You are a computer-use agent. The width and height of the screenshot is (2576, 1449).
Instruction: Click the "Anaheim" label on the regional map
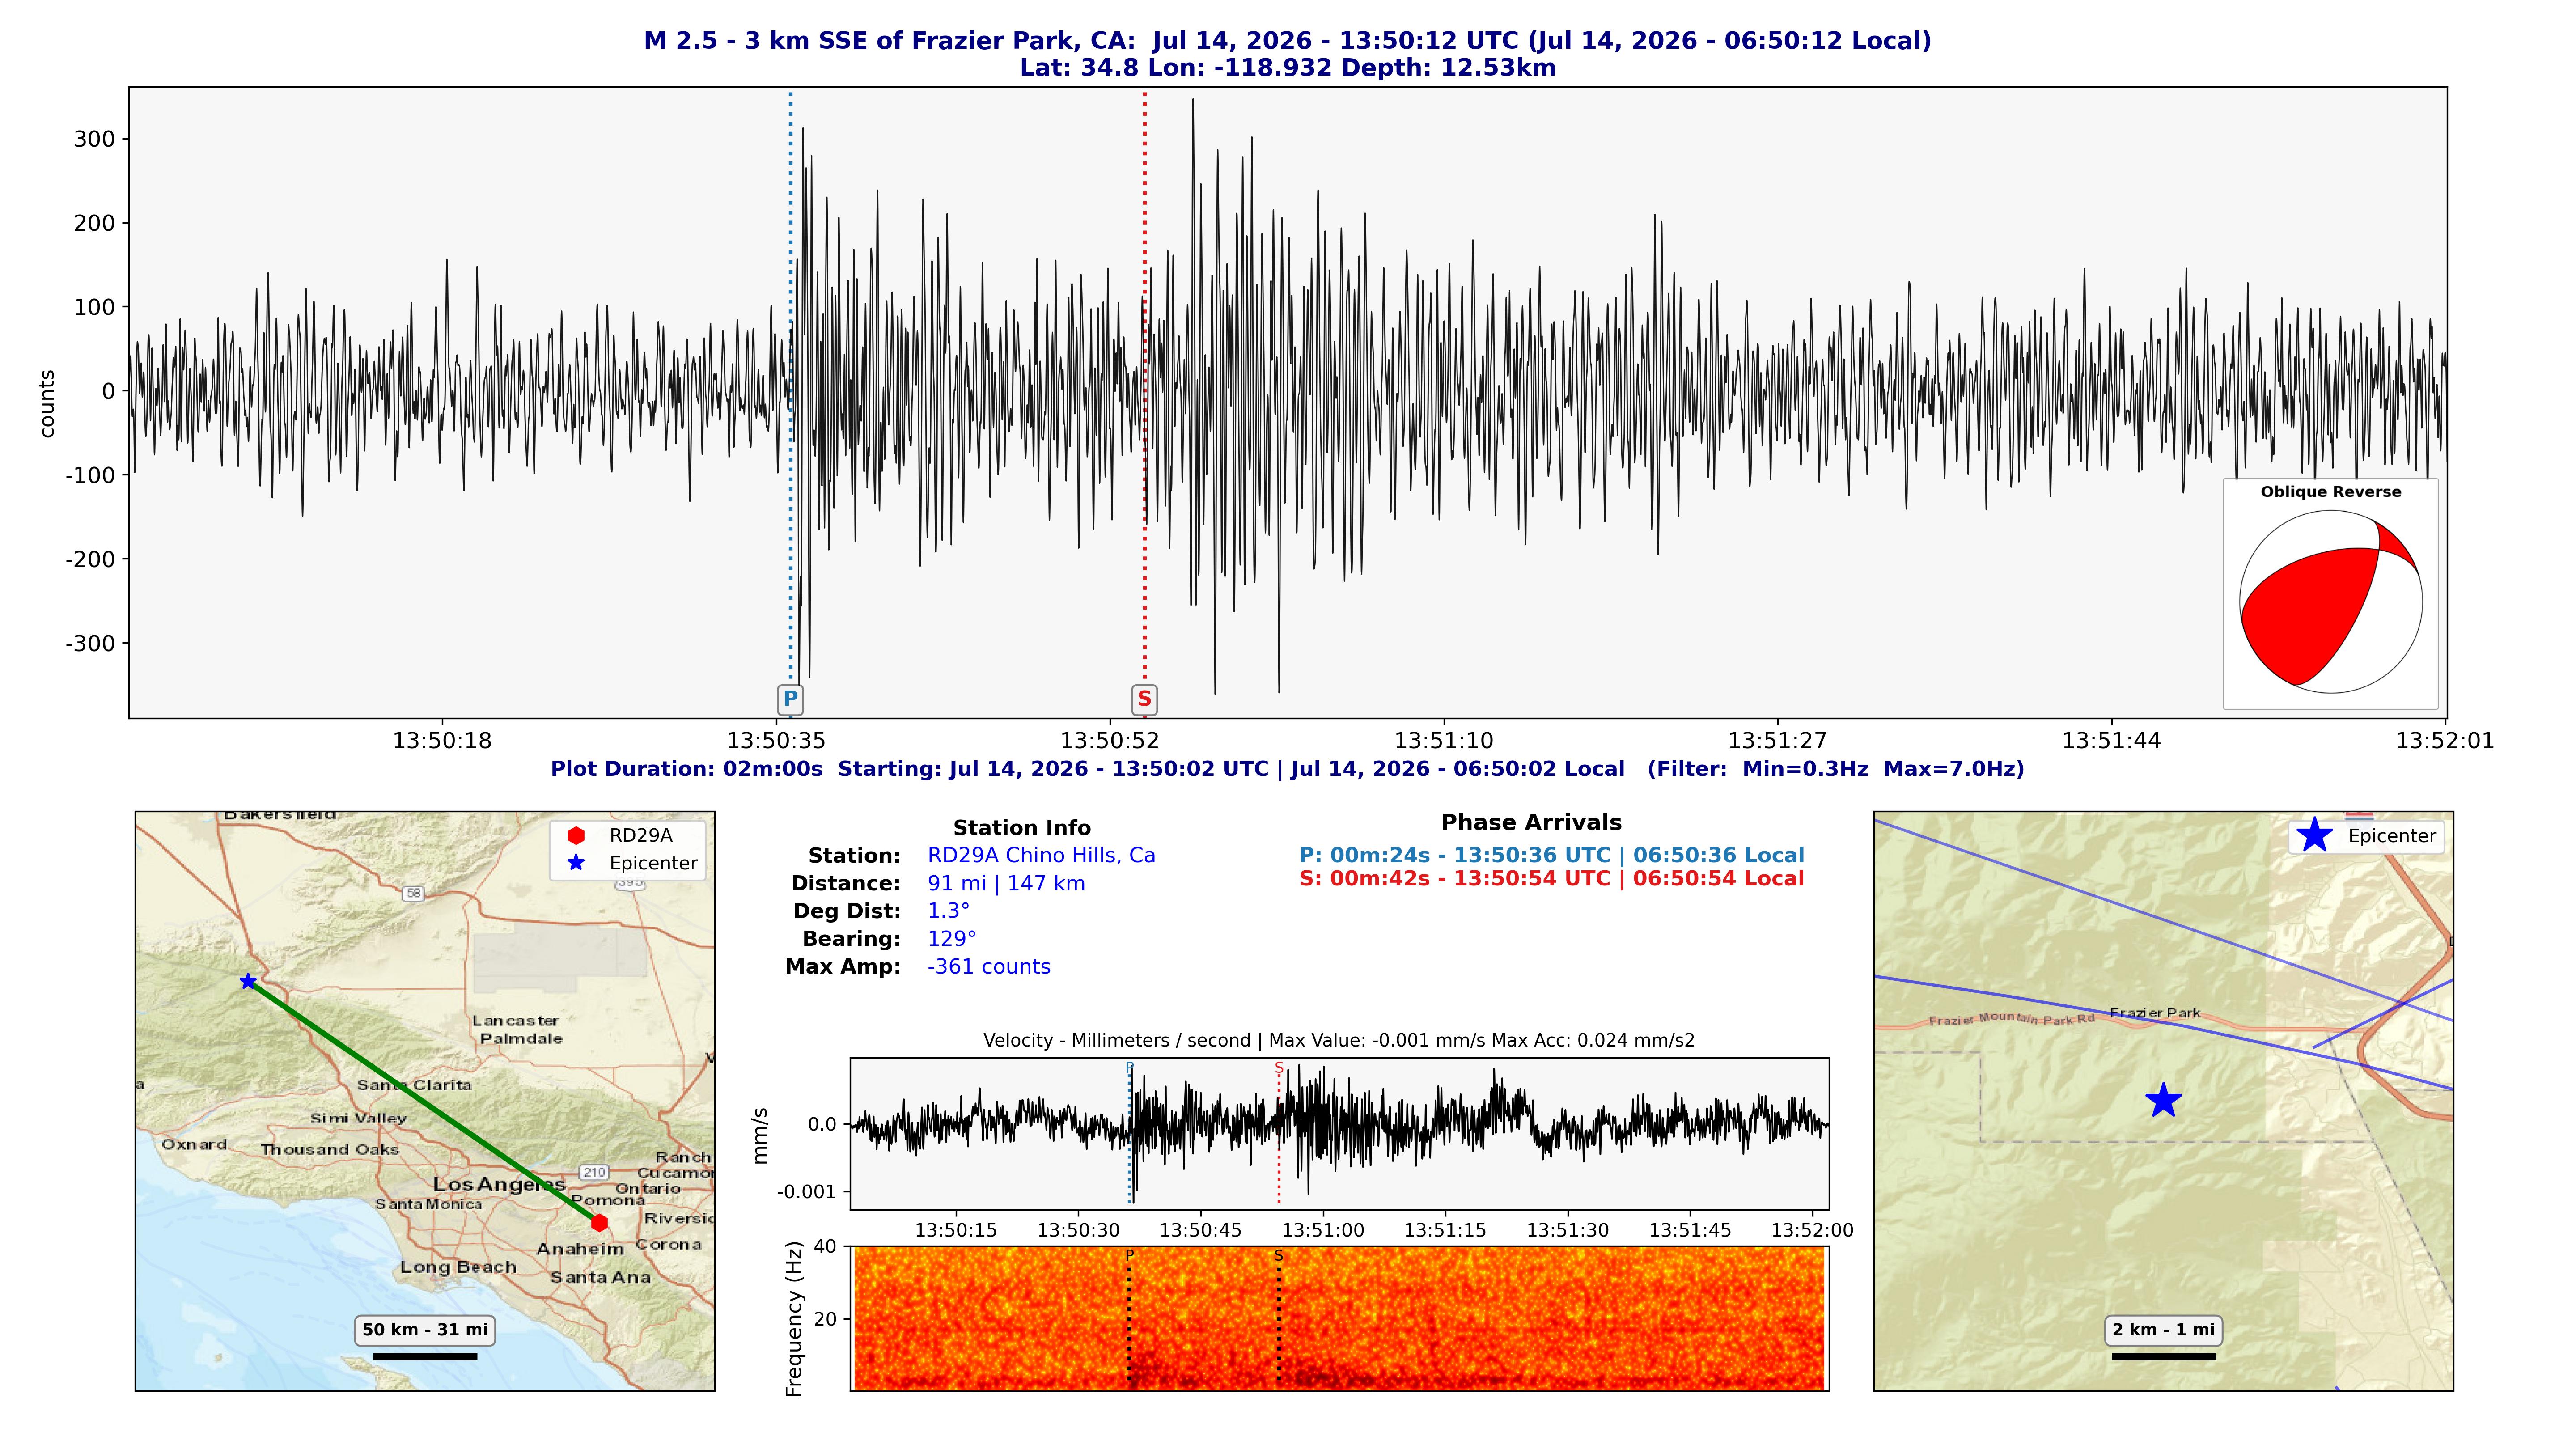point(580,1249)
